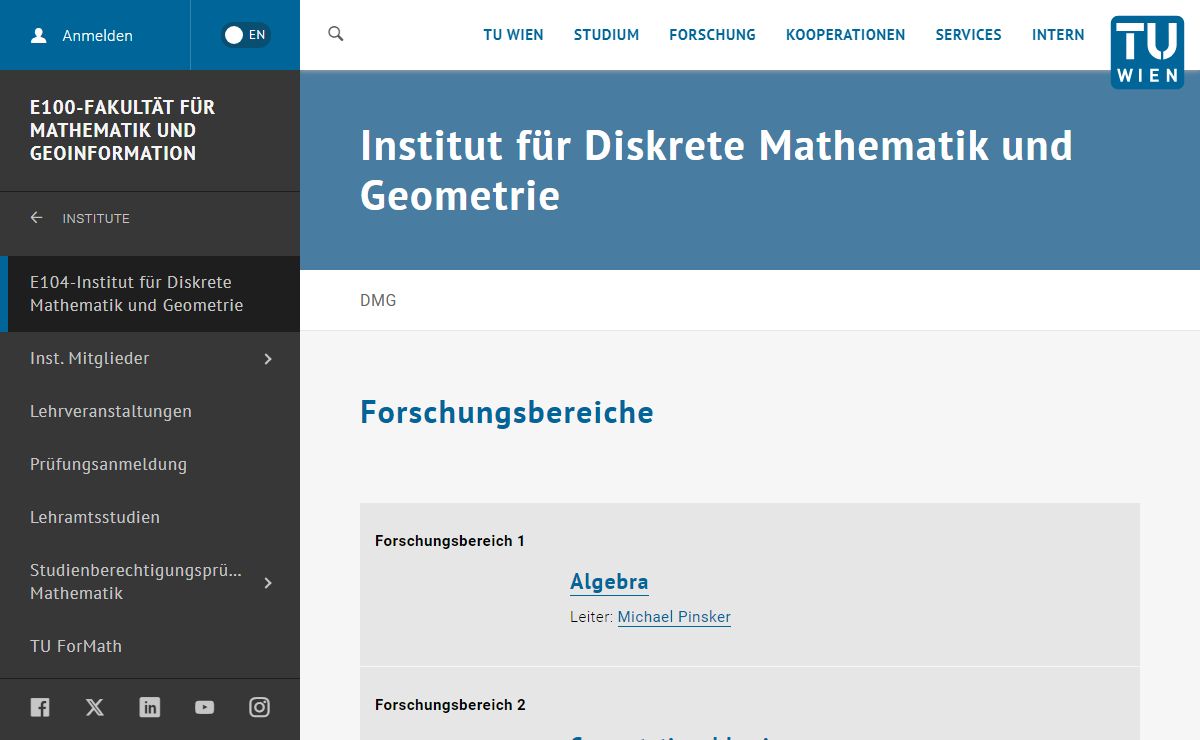
Task: Select E104-Institut für Diskrete Mathematik sidebar item
Action: coord(150,294)
